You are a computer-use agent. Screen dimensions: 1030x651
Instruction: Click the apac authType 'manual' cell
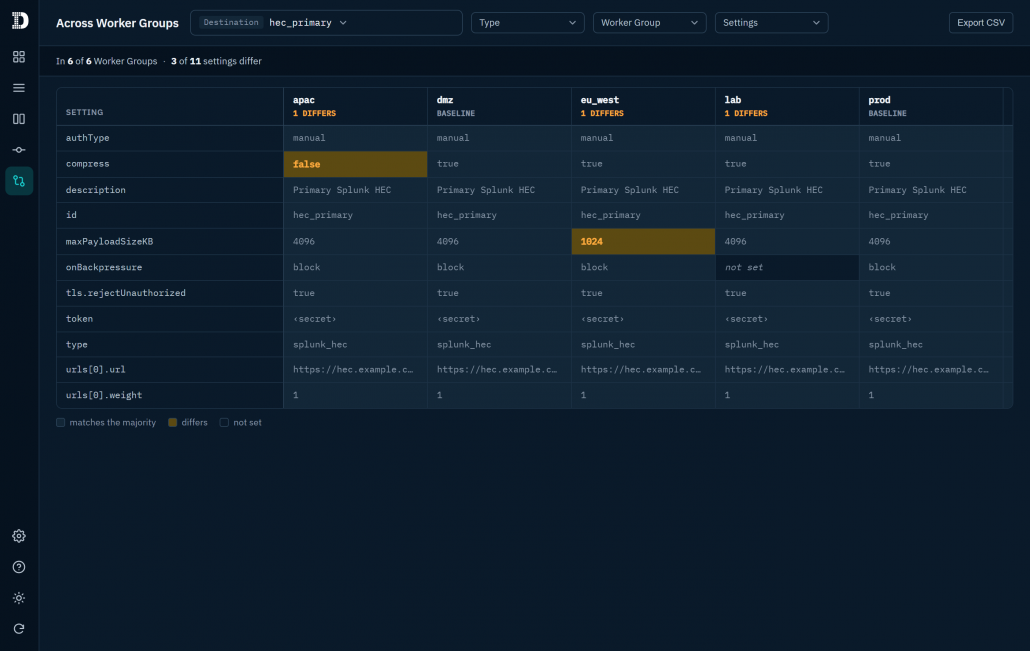tap(355, 138)
